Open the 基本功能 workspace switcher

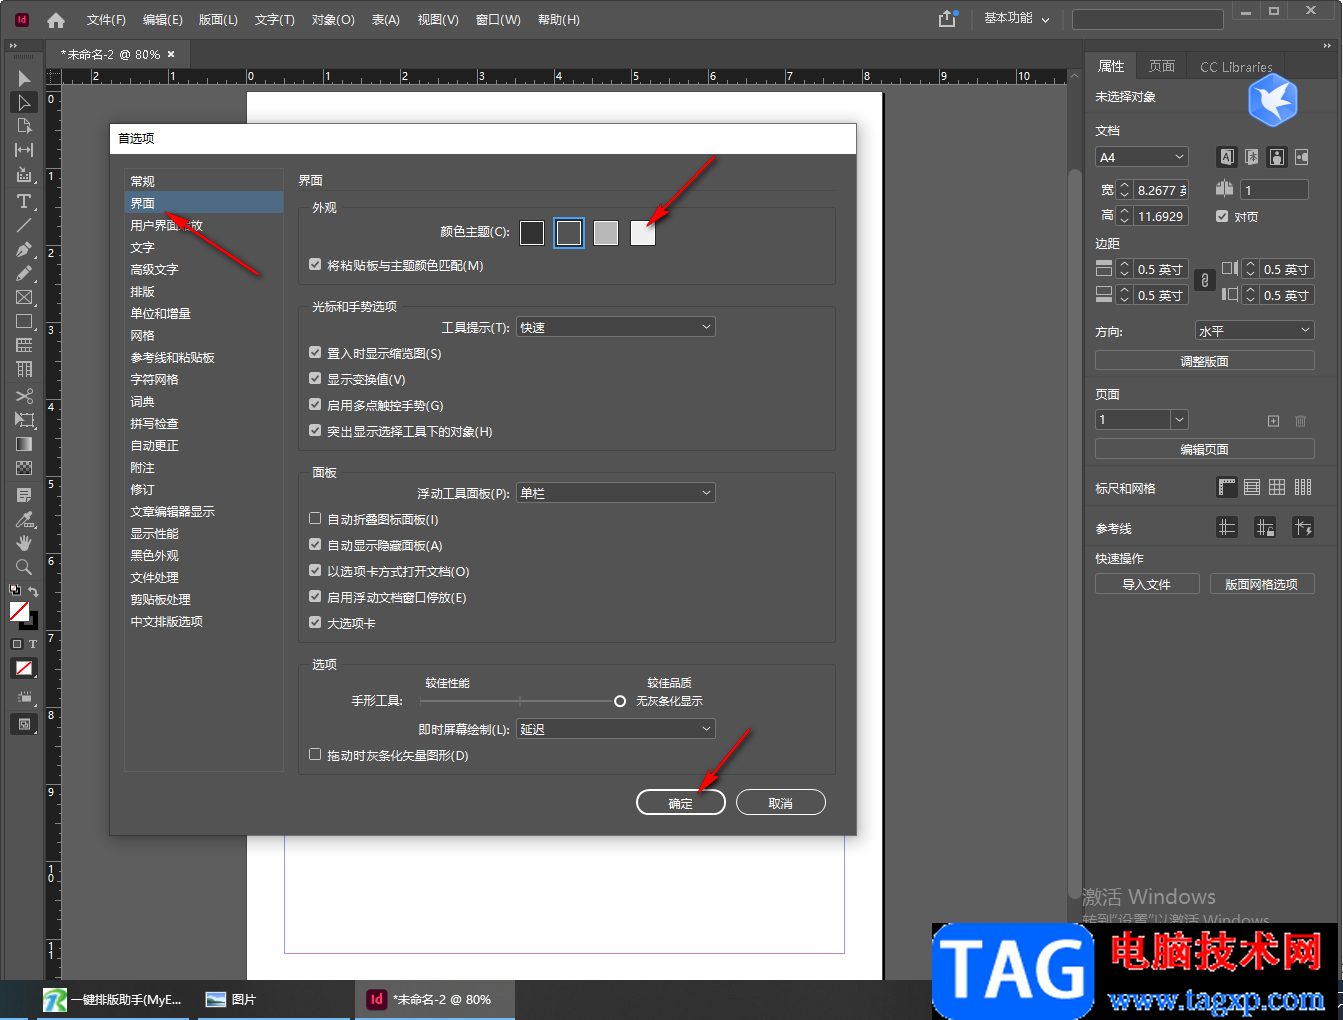[x=1017, y=19]
